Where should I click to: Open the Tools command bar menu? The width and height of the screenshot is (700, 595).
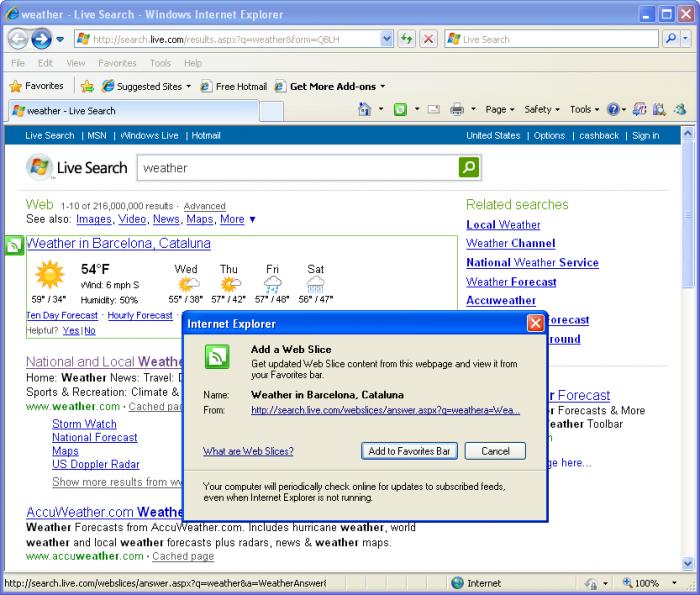pyautogui.click(x=584, y=109)
